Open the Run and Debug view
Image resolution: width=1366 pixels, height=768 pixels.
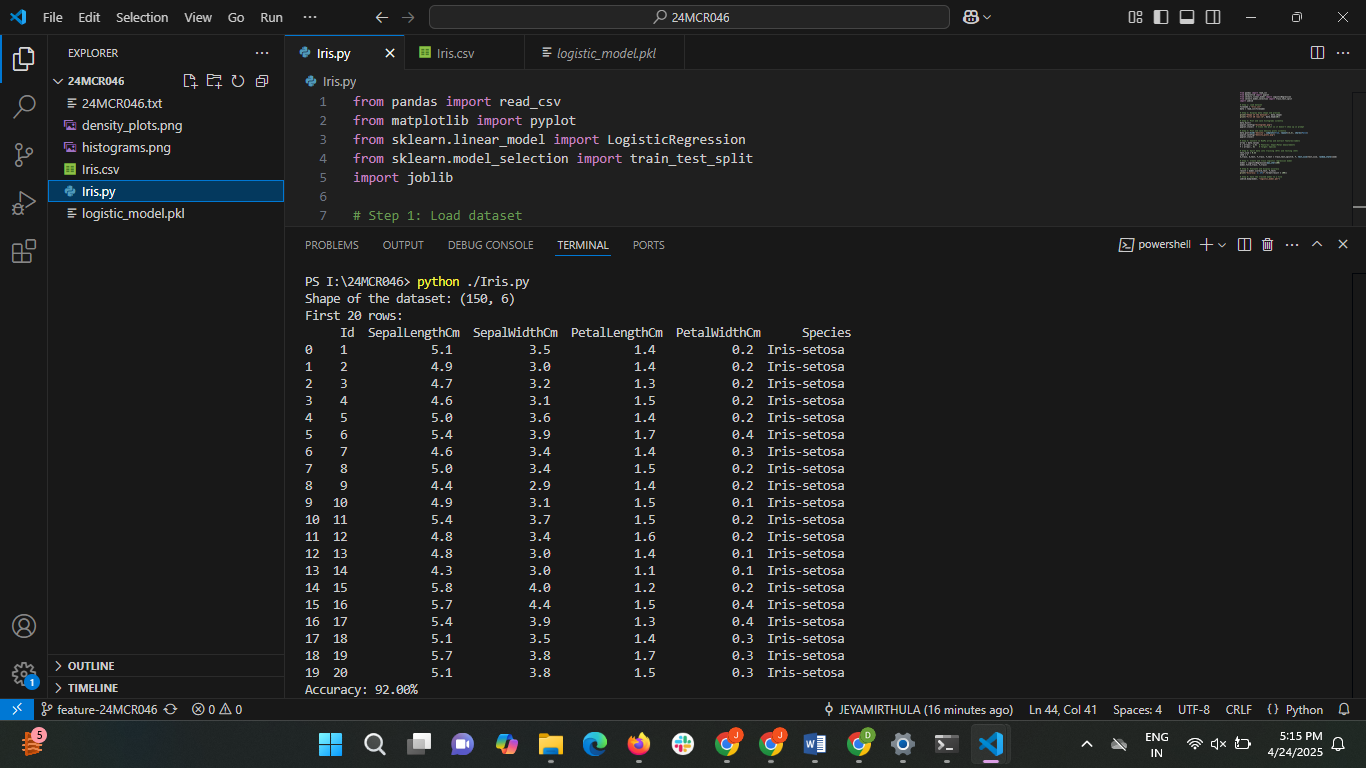tap(24, 202)
